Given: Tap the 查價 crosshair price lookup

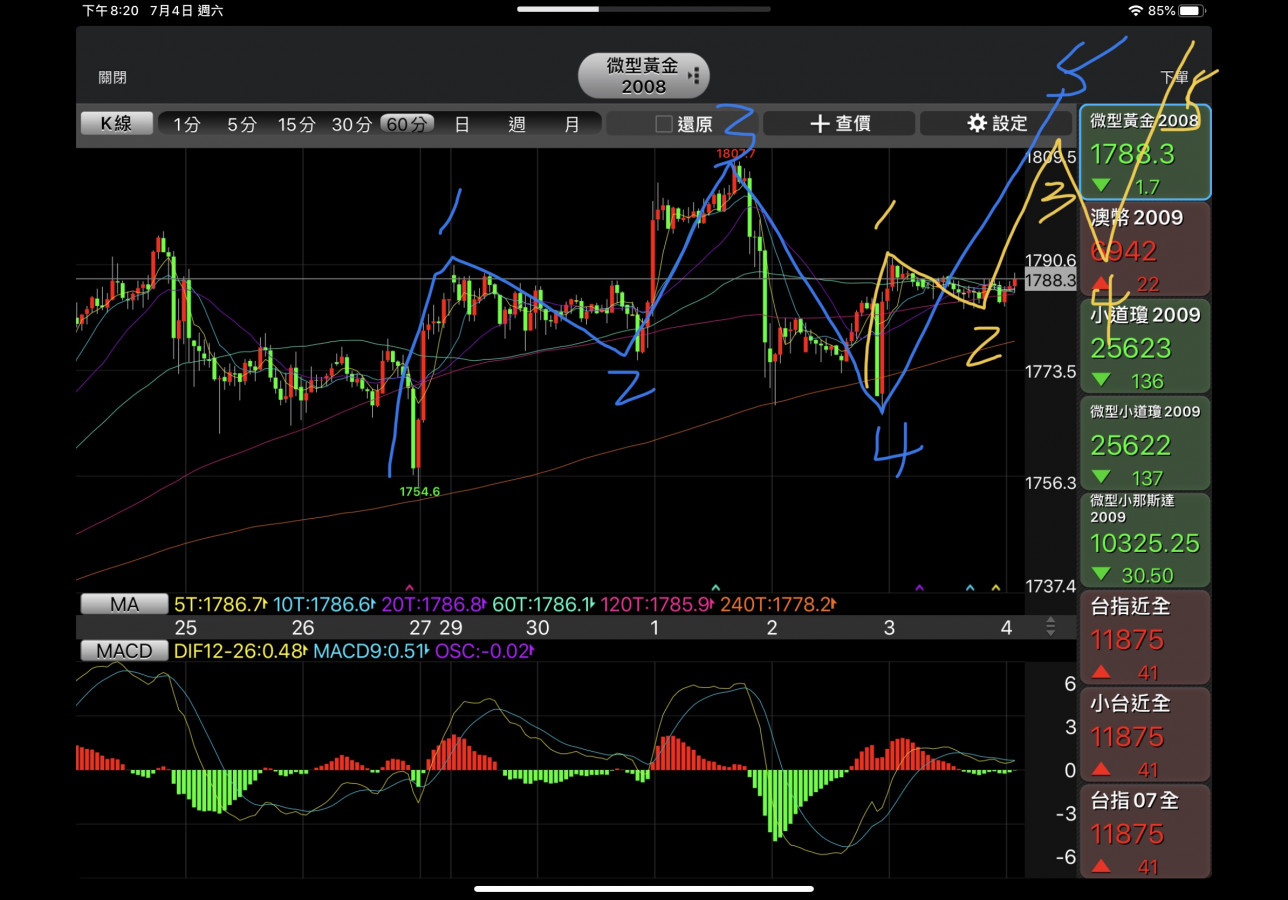Looking at the screenshot, I should click(839, 123).
